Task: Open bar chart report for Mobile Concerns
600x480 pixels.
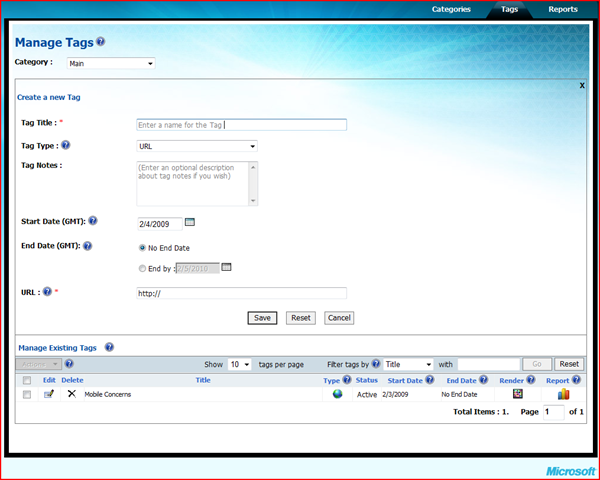Action: pyautogui.click(x=564, y=394)
